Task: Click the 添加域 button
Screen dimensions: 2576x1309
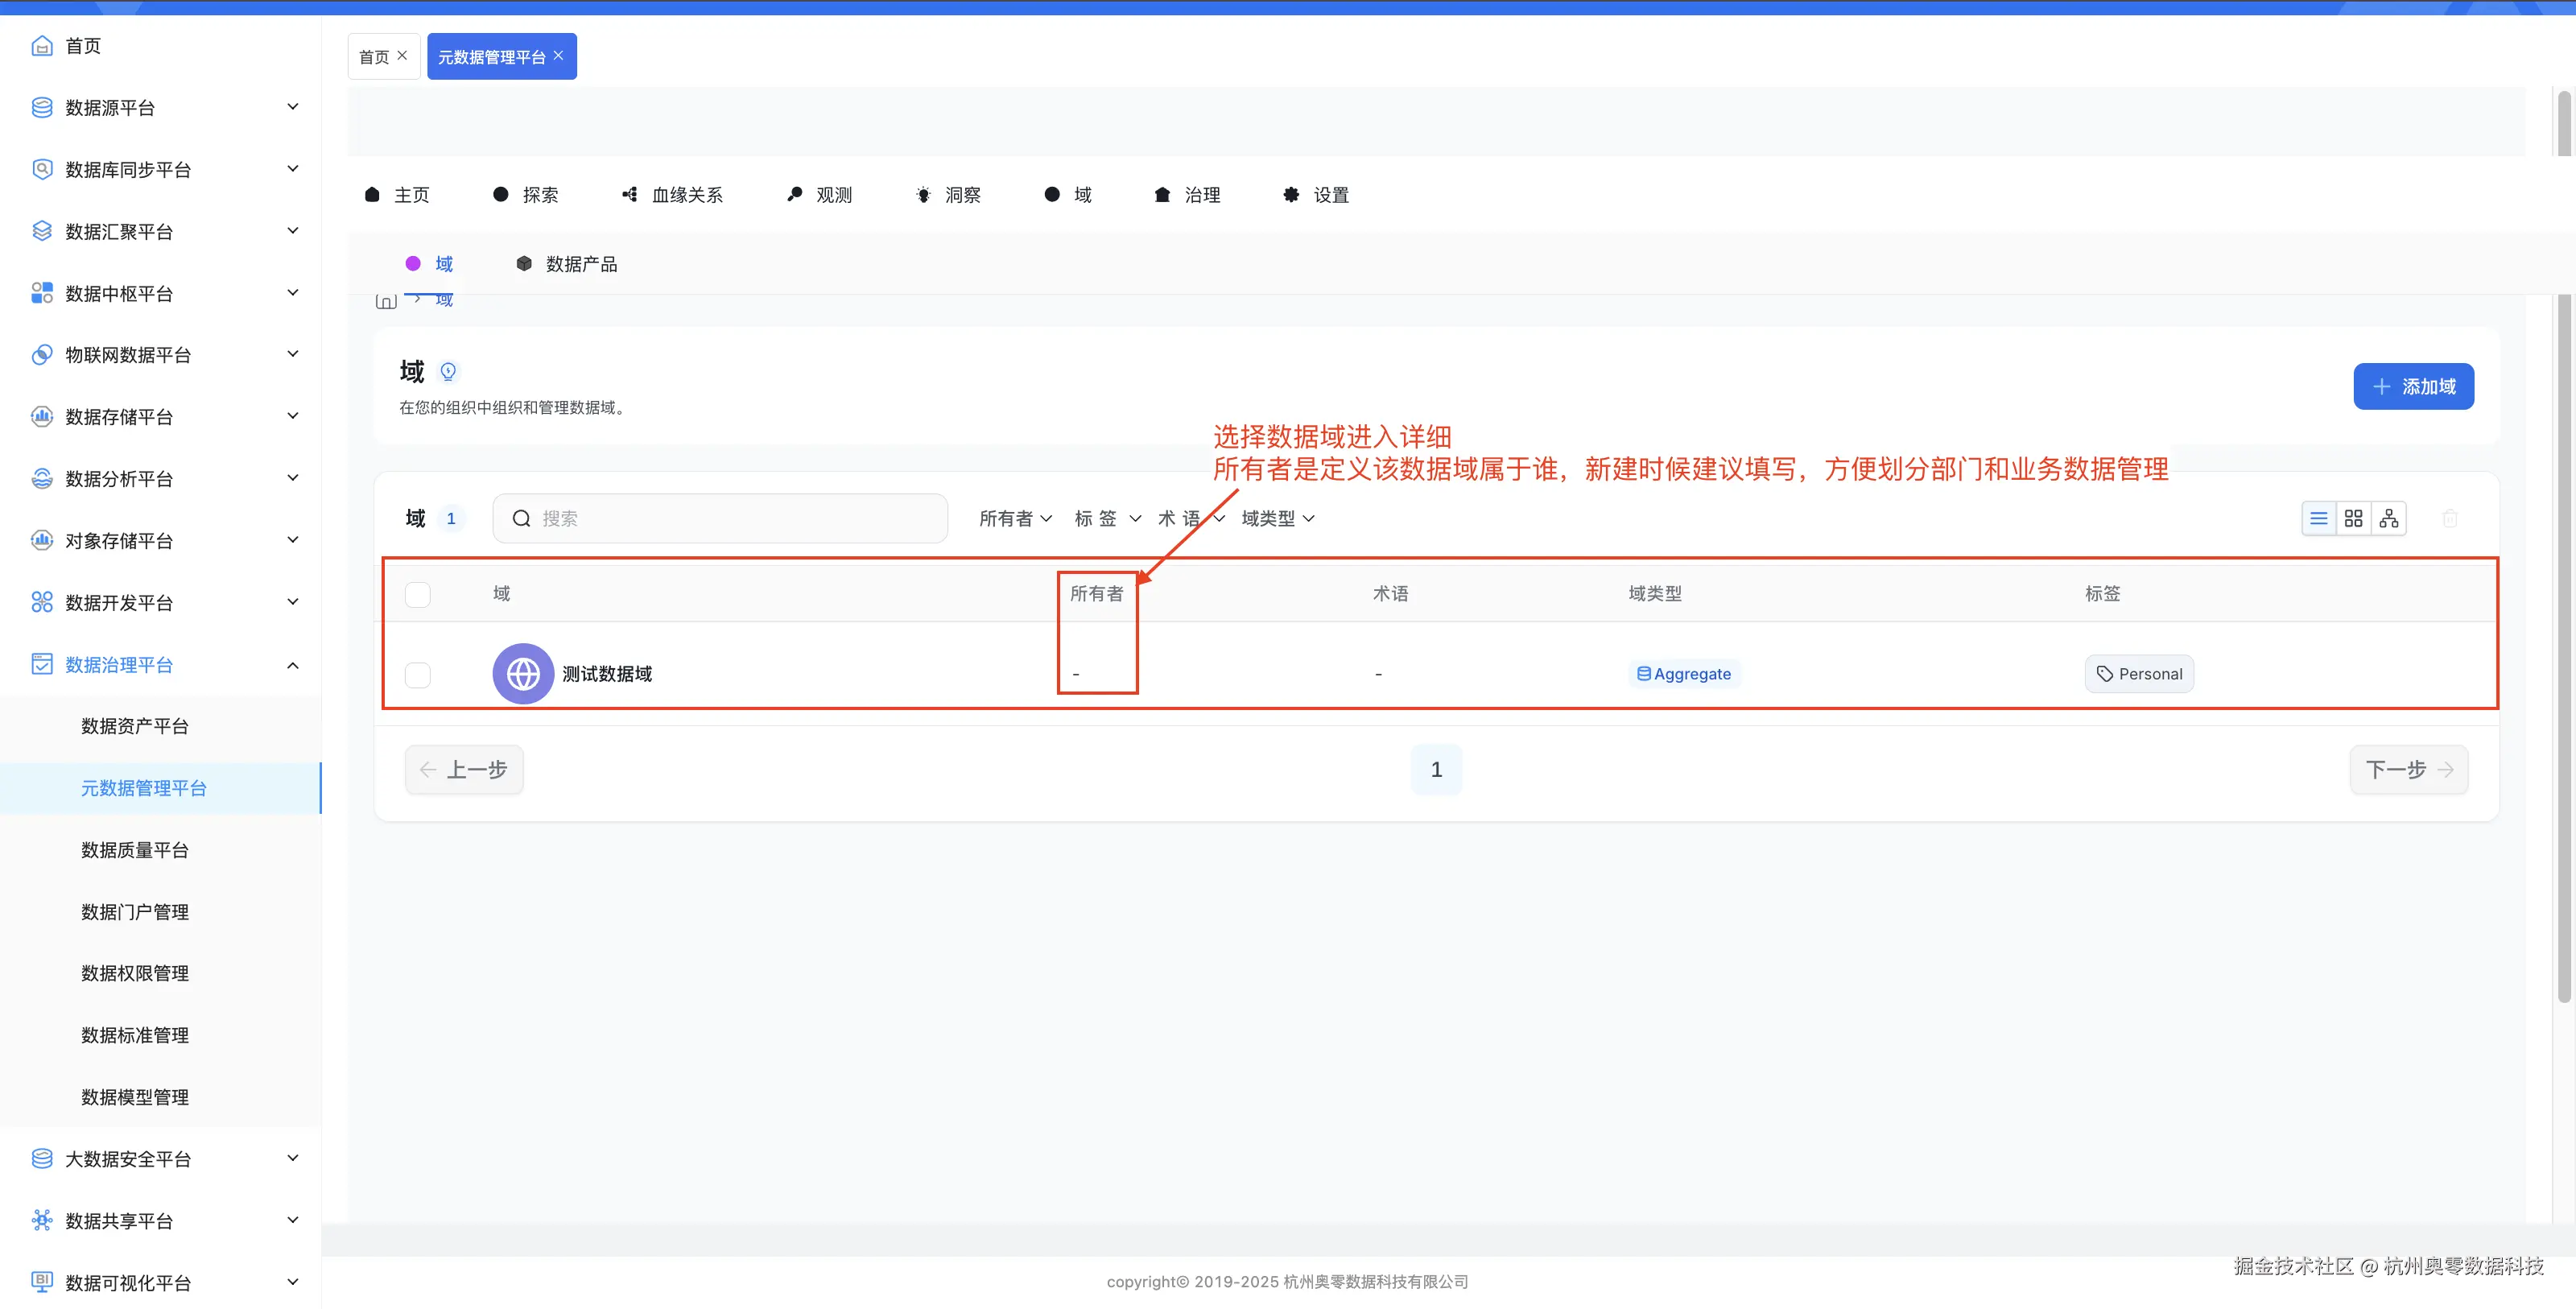Action: point(2413,386)
